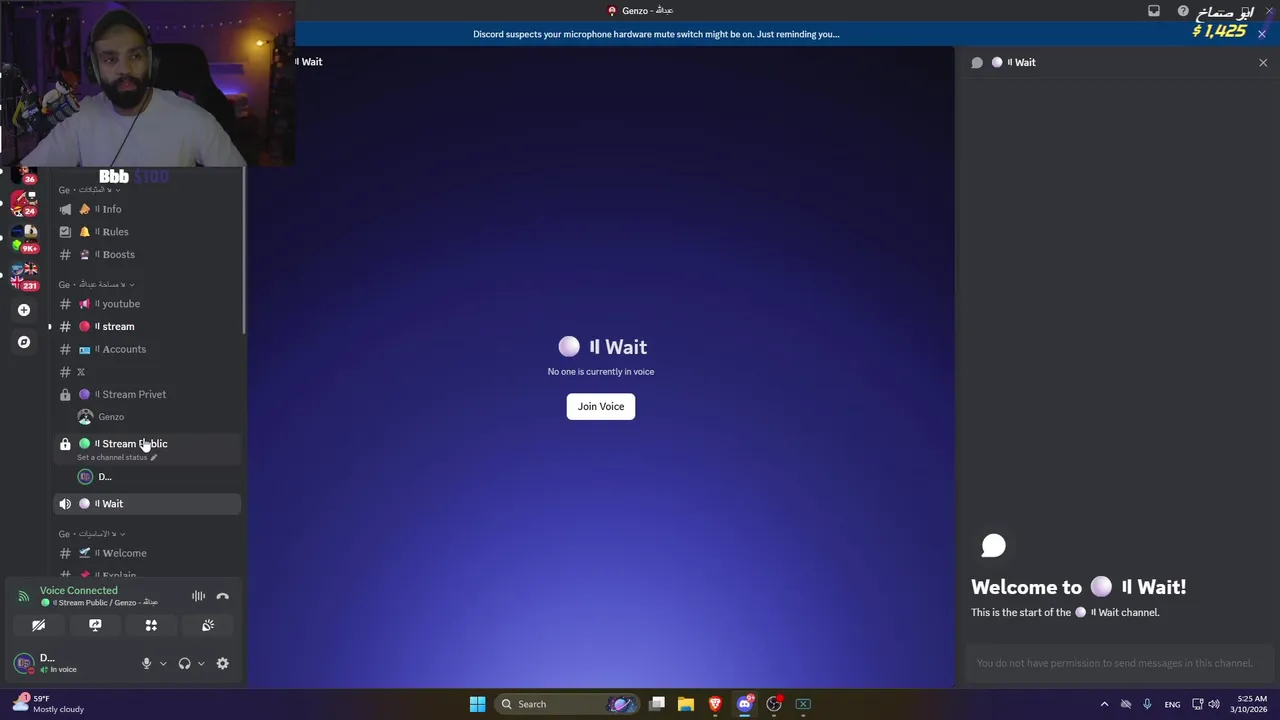Screen dimensions: 1280x720
Task: Open server icon with 9K+ badge
Action: pos(24,239)
